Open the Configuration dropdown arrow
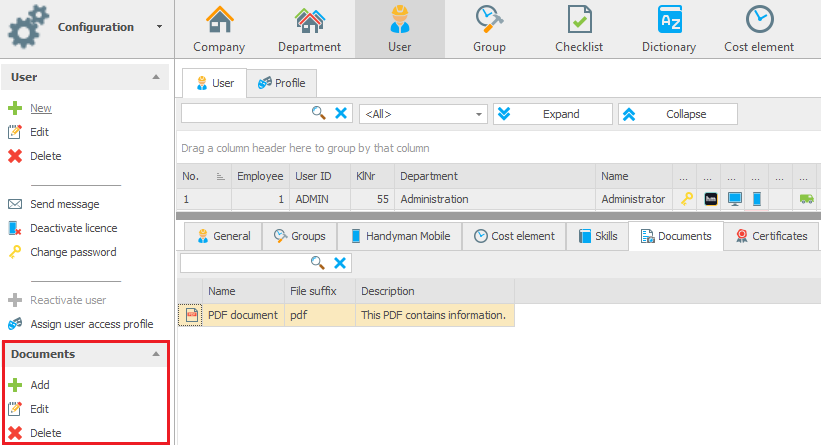821x445 pixels. (159, 27)
